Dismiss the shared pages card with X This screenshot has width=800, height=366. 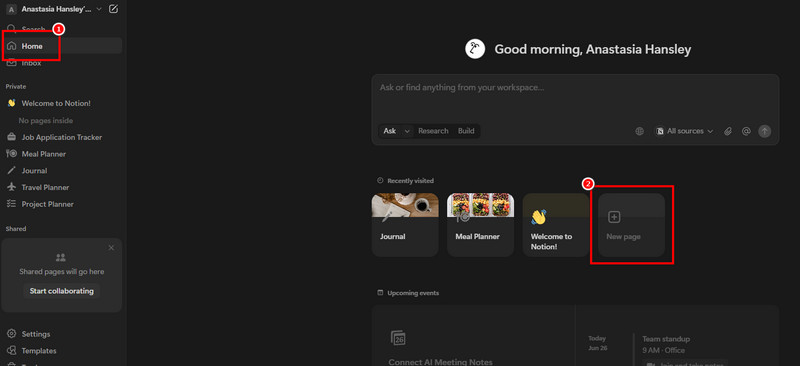click(x=111, y=248)
